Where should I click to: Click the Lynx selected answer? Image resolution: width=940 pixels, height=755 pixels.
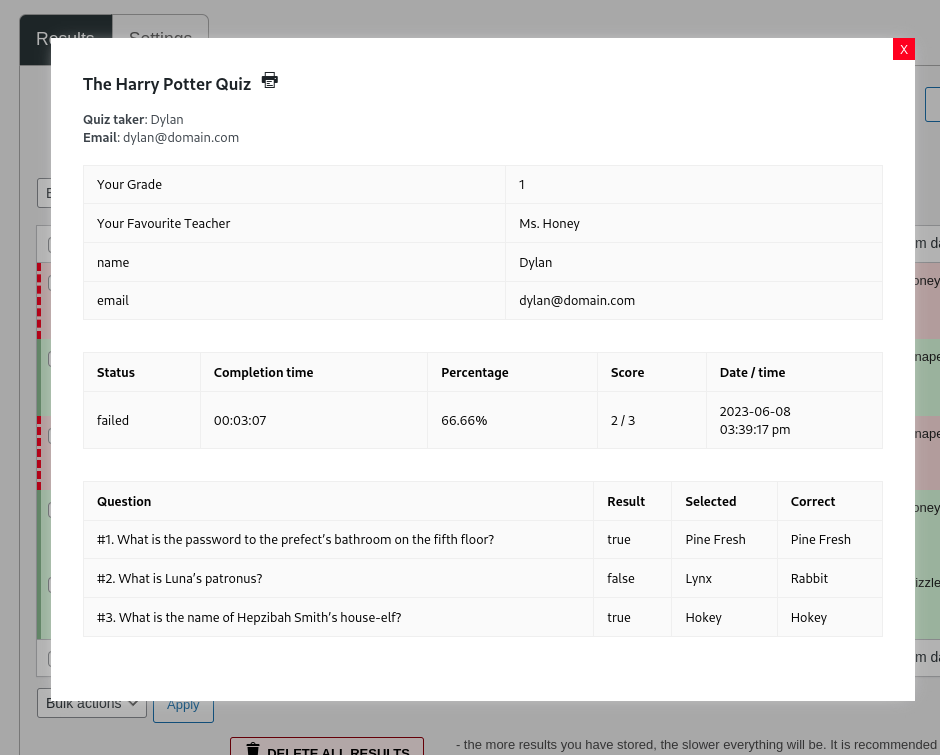699,578
